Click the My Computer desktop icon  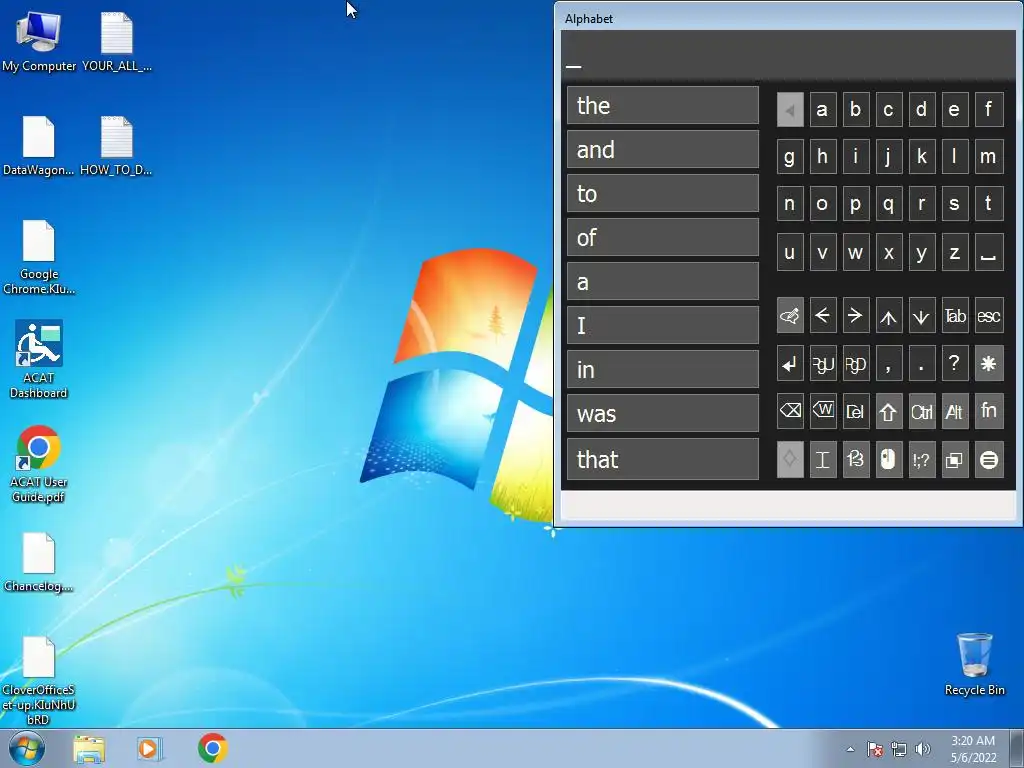tap(39, 41)
